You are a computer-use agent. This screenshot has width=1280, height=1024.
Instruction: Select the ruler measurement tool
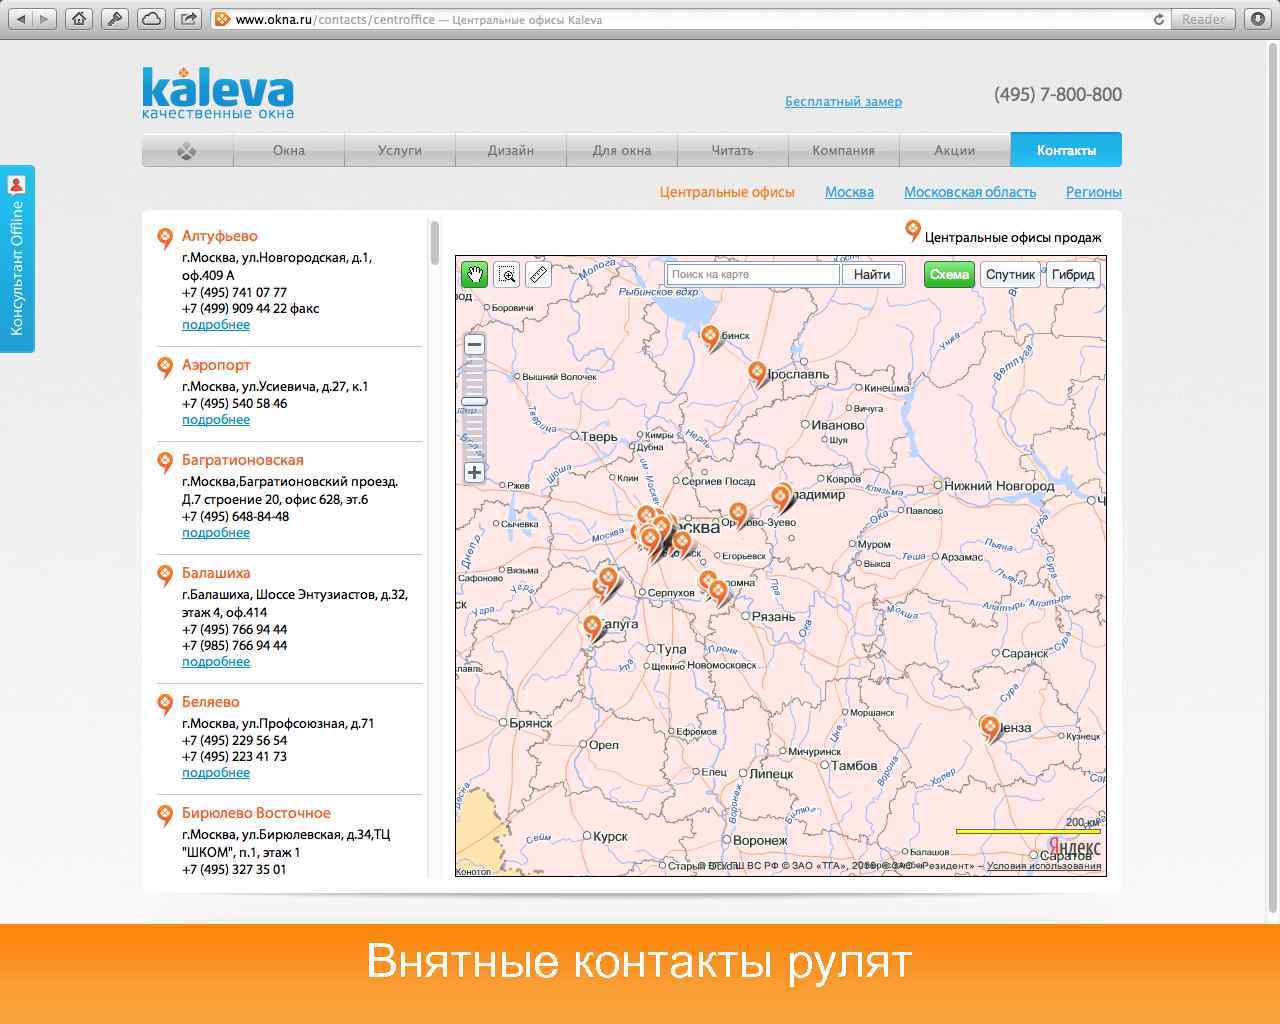538,274
